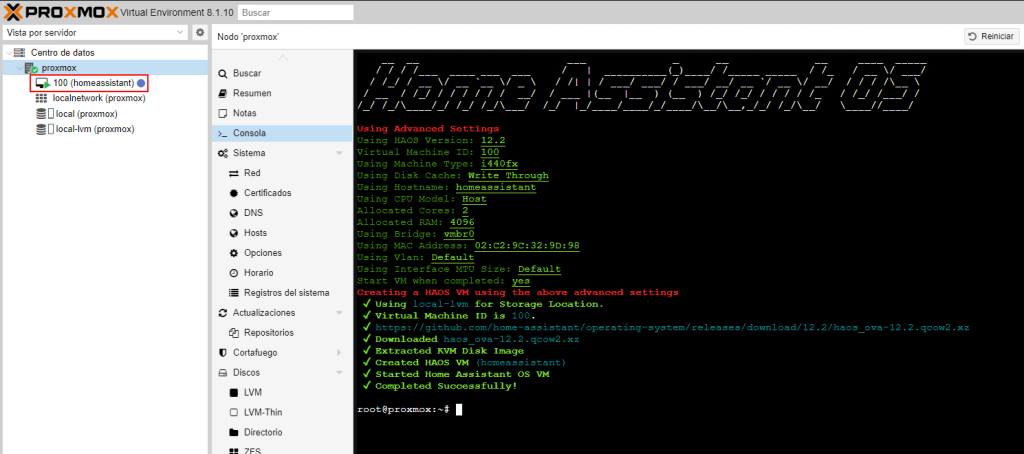The image size is (1024, 454).
Task: Select local-lvm (proxmox) storage
Action: [95, 129]
